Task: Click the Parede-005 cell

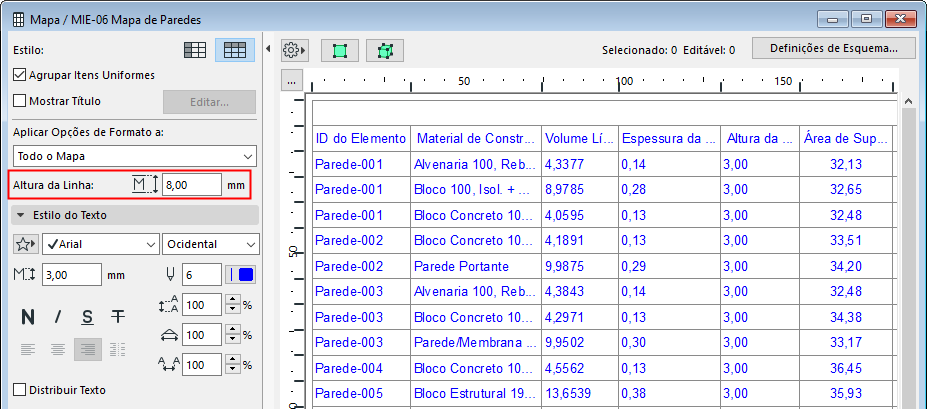Action: 361,394
